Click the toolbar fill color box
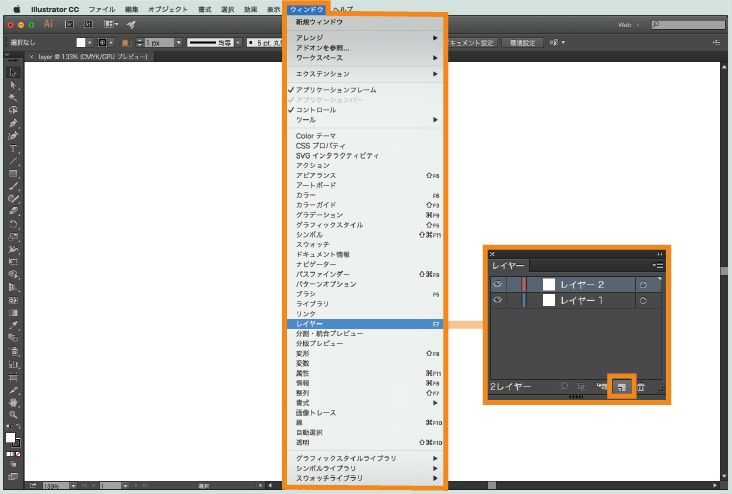 tap(10, 438)
